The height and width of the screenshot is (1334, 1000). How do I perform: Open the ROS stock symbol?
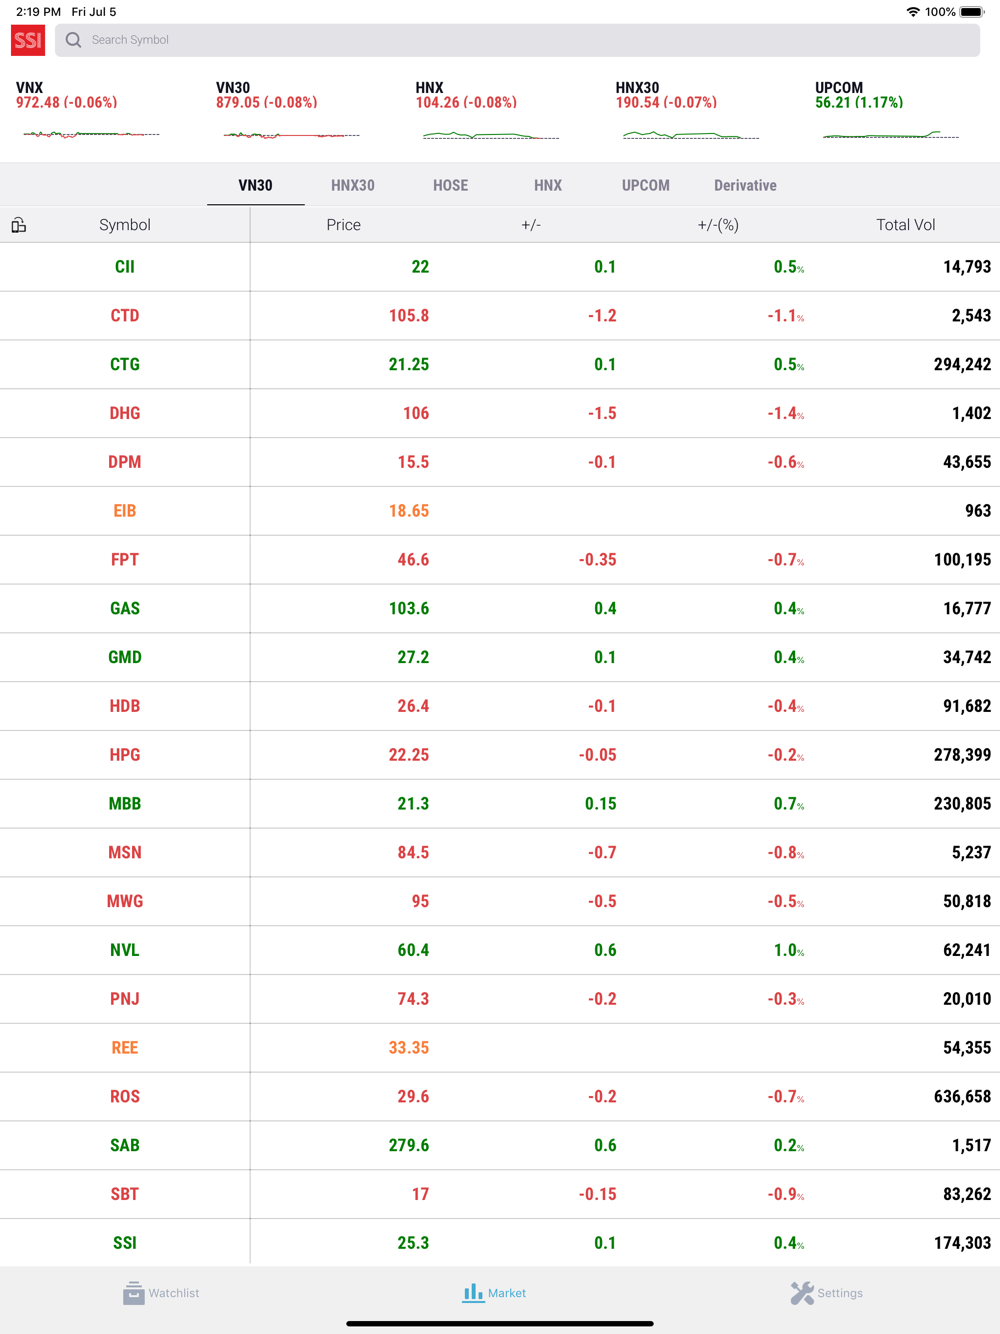point(125,1097)
